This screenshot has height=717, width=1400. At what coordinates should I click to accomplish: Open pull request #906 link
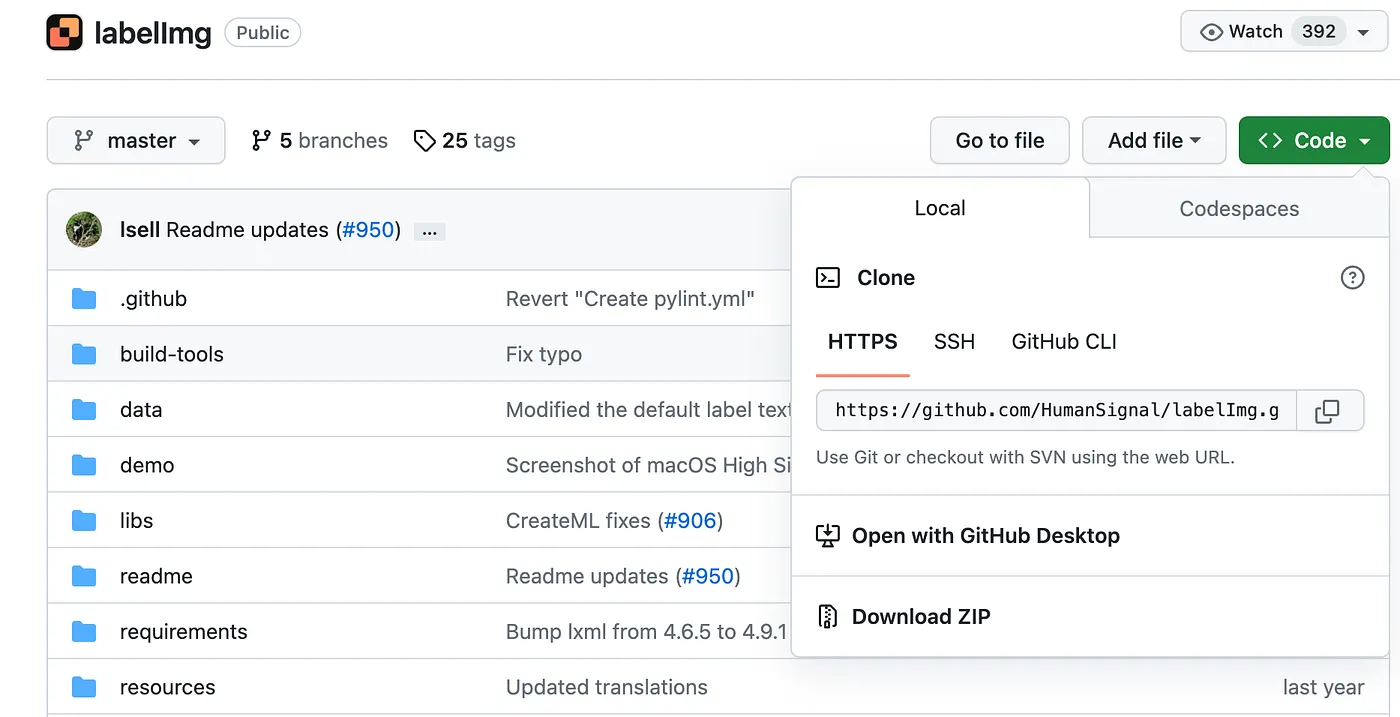(690, 521)
